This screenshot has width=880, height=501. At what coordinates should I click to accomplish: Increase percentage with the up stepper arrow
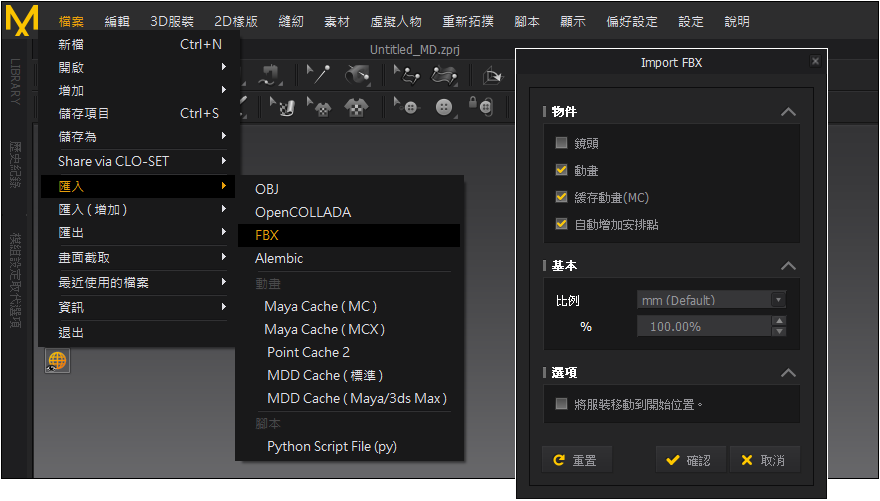point(779,321)
